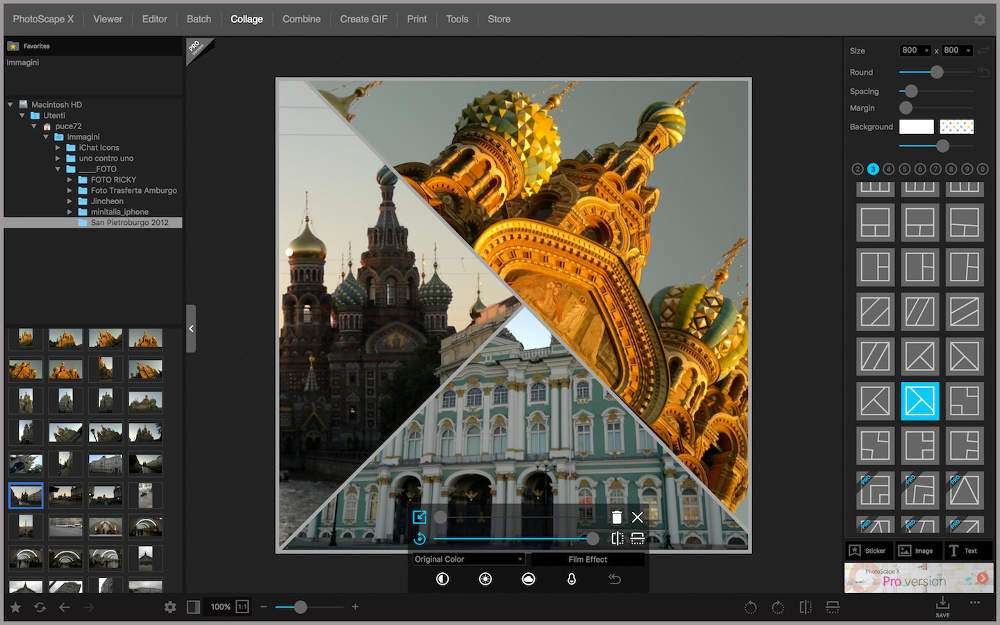Select the 2-photo layout count

(x=858, y=169)
